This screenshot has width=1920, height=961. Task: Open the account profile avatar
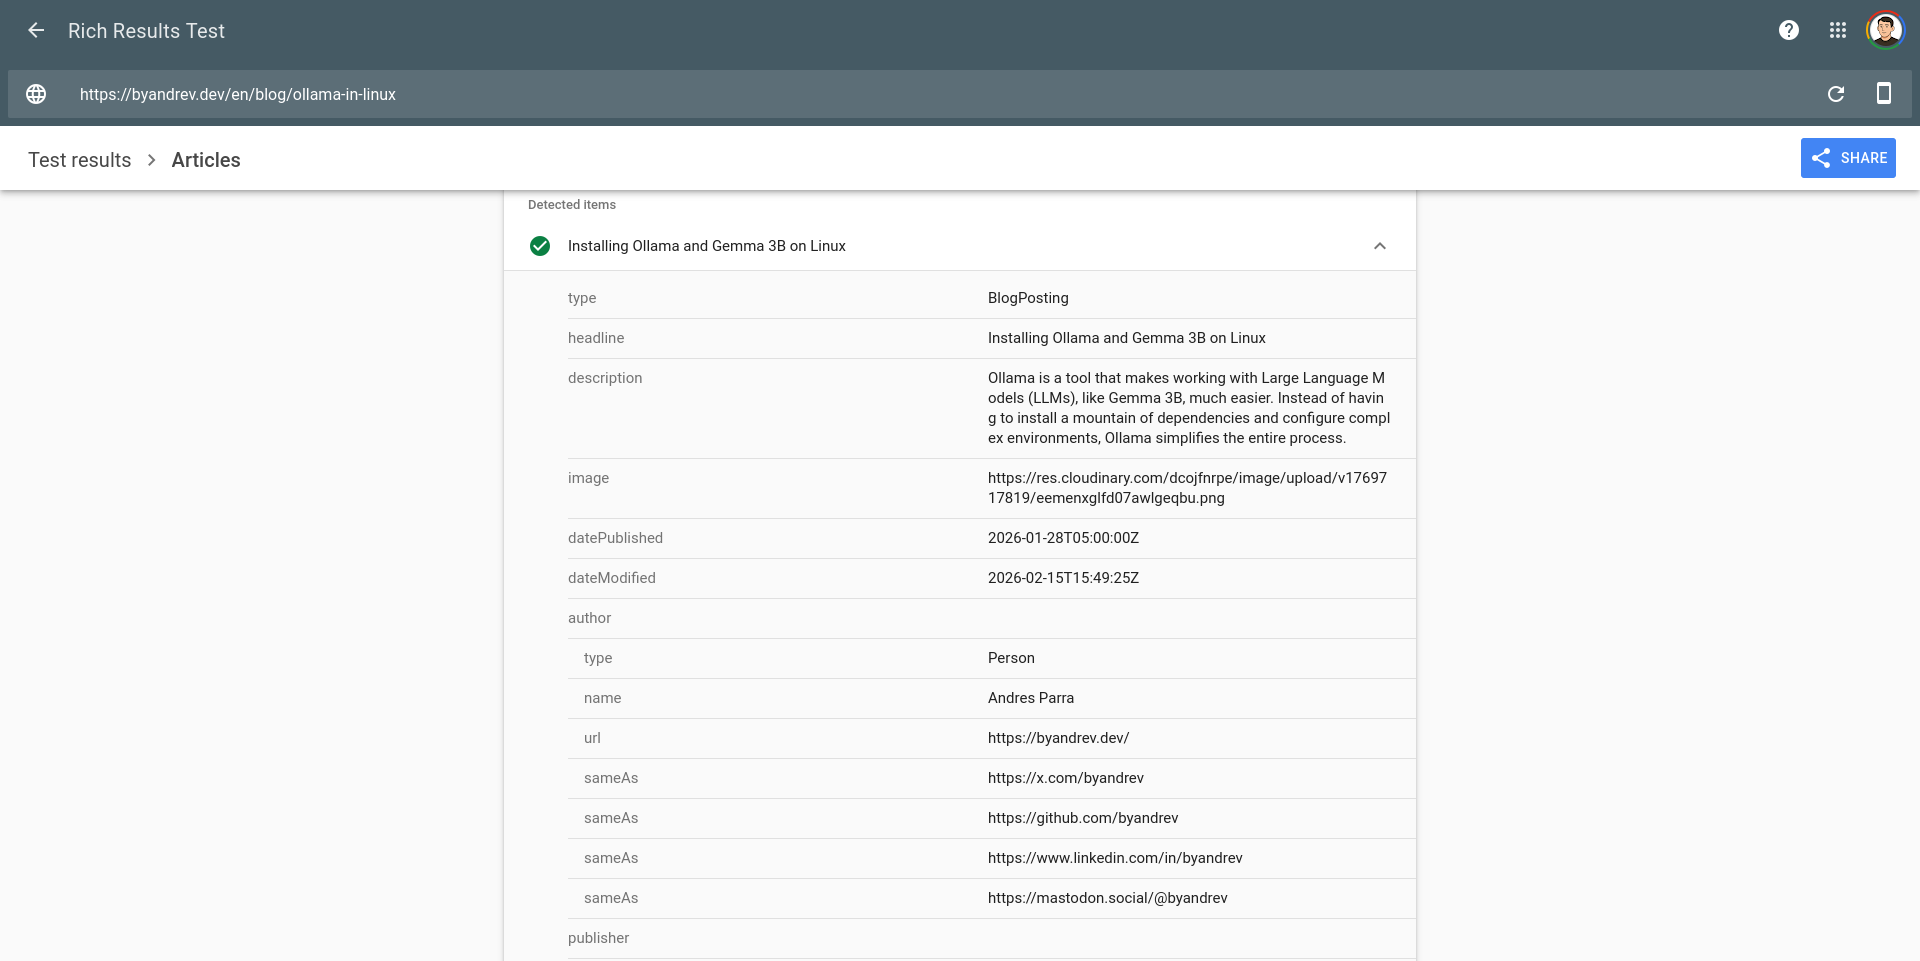point(1885,30)
